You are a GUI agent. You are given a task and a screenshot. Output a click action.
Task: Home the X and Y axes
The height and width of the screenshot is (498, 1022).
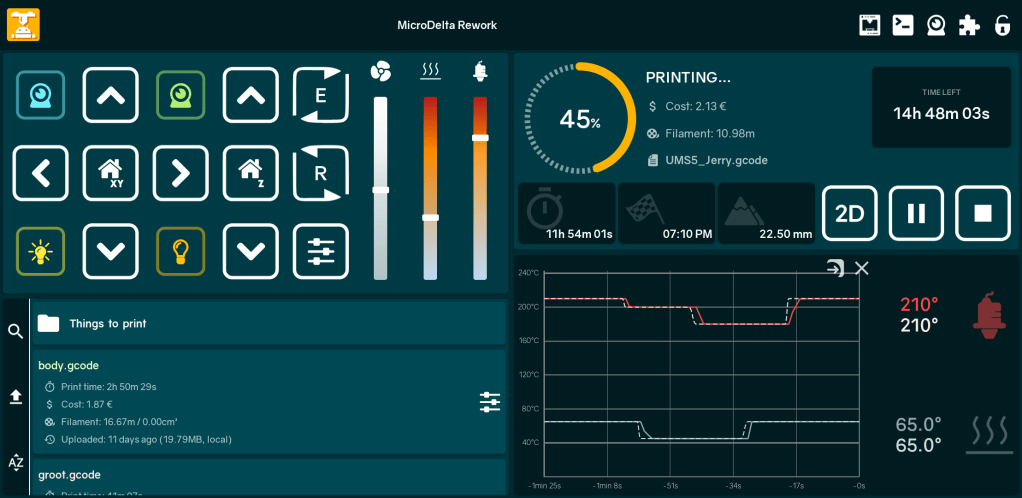click(110, 173)
